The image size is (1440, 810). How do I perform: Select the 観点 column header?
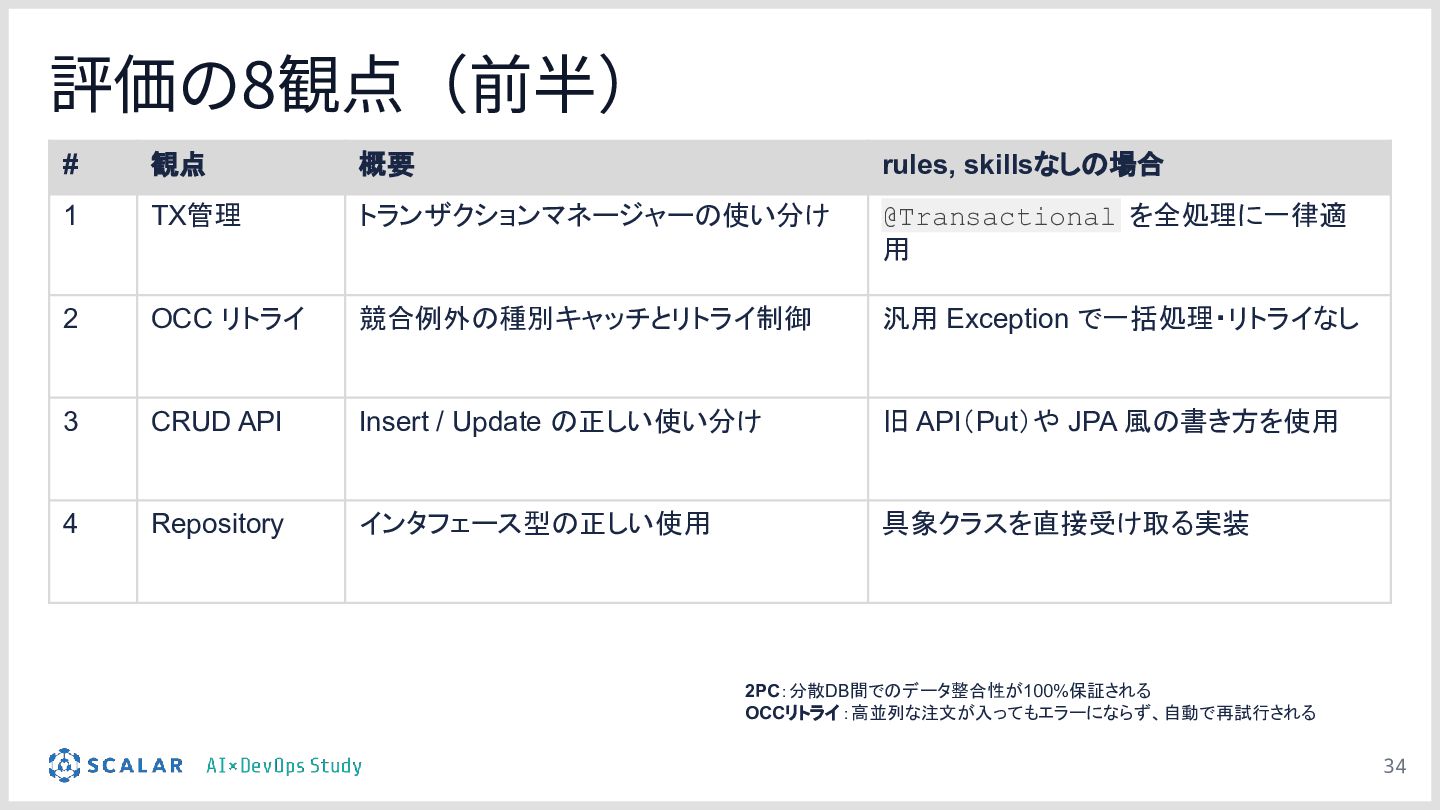[178, 165]
